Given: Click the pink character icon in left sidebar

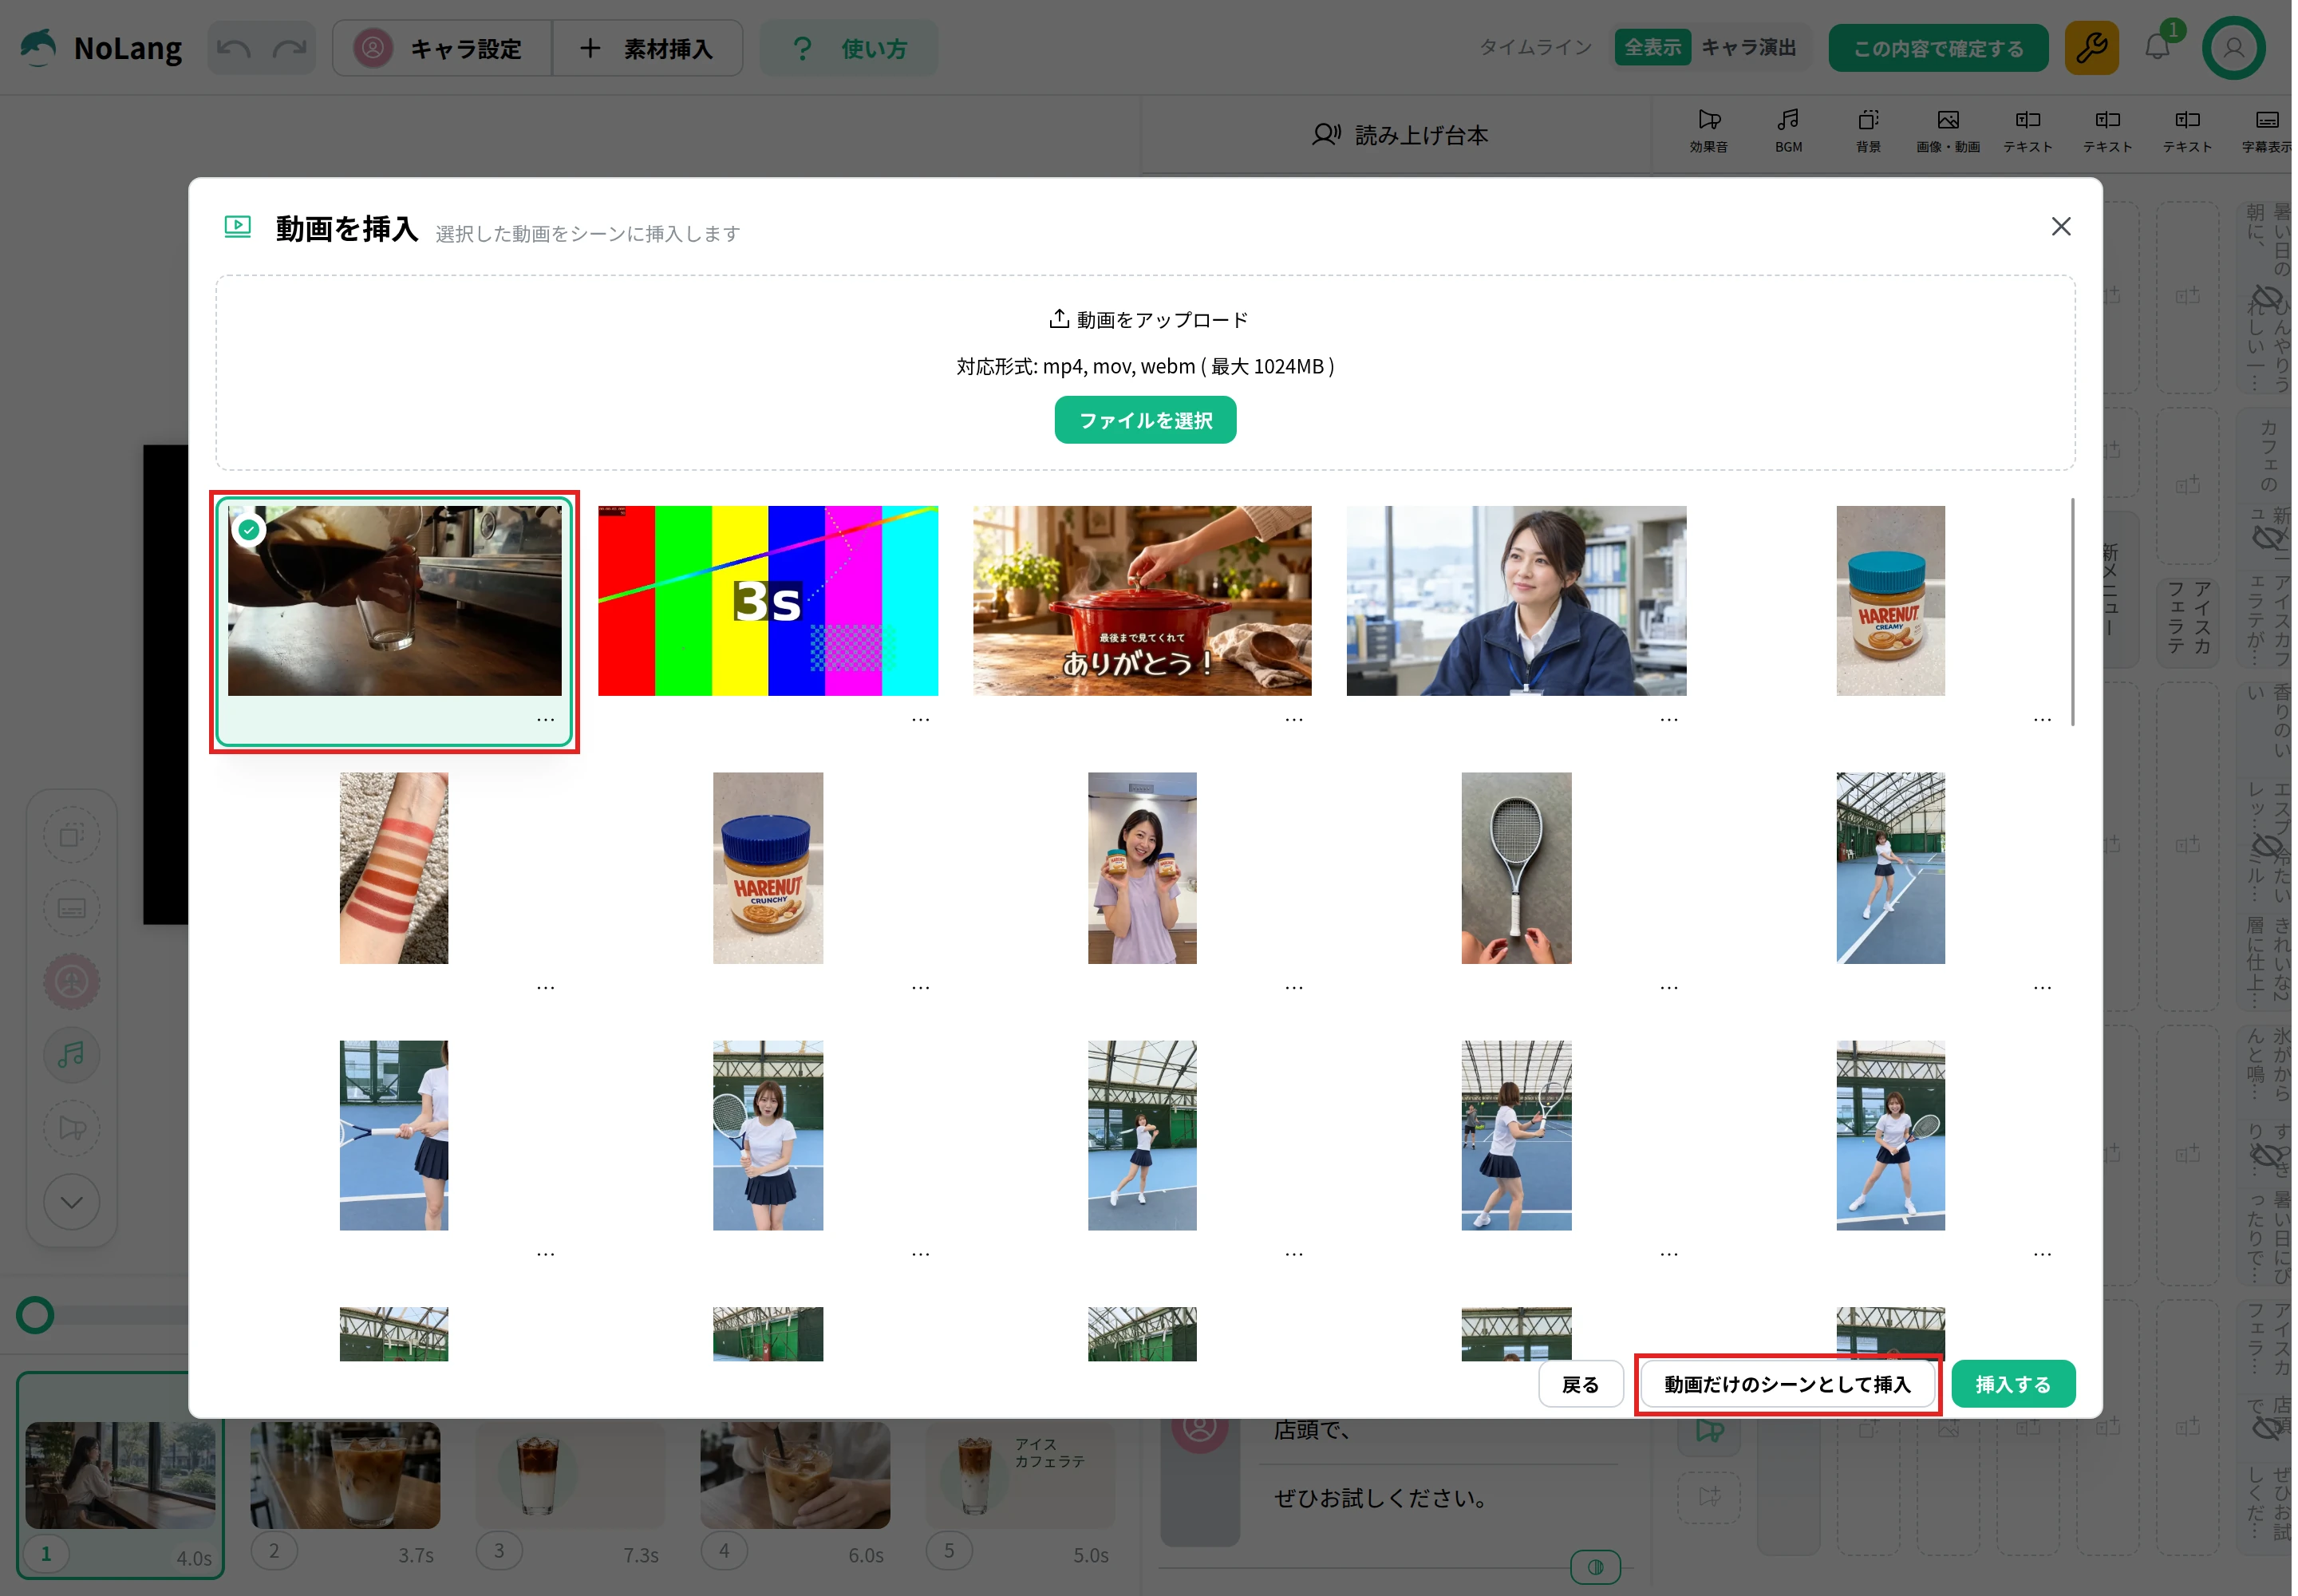Looking at the screenshot, I should point(71,982).
